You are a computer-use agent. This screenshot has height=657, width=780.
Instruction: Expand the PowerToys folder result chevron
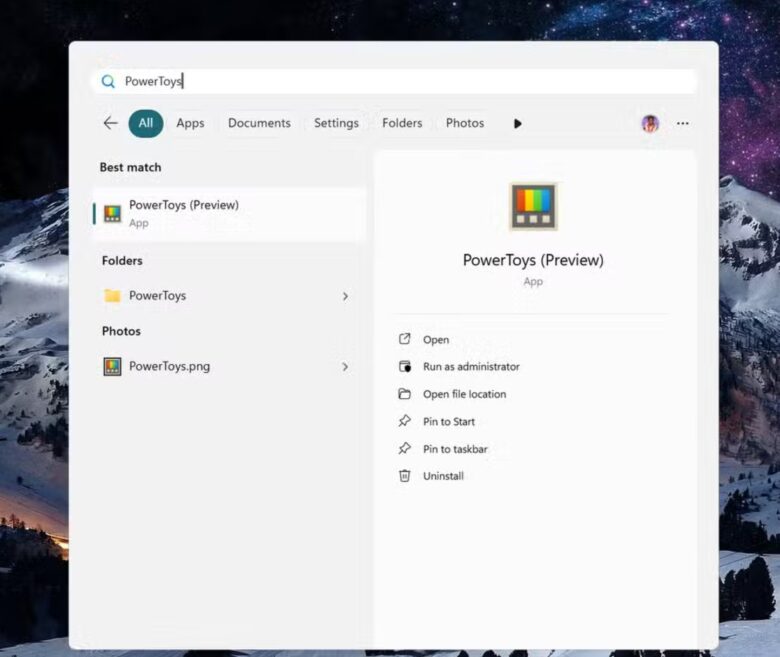coord(345,296)
